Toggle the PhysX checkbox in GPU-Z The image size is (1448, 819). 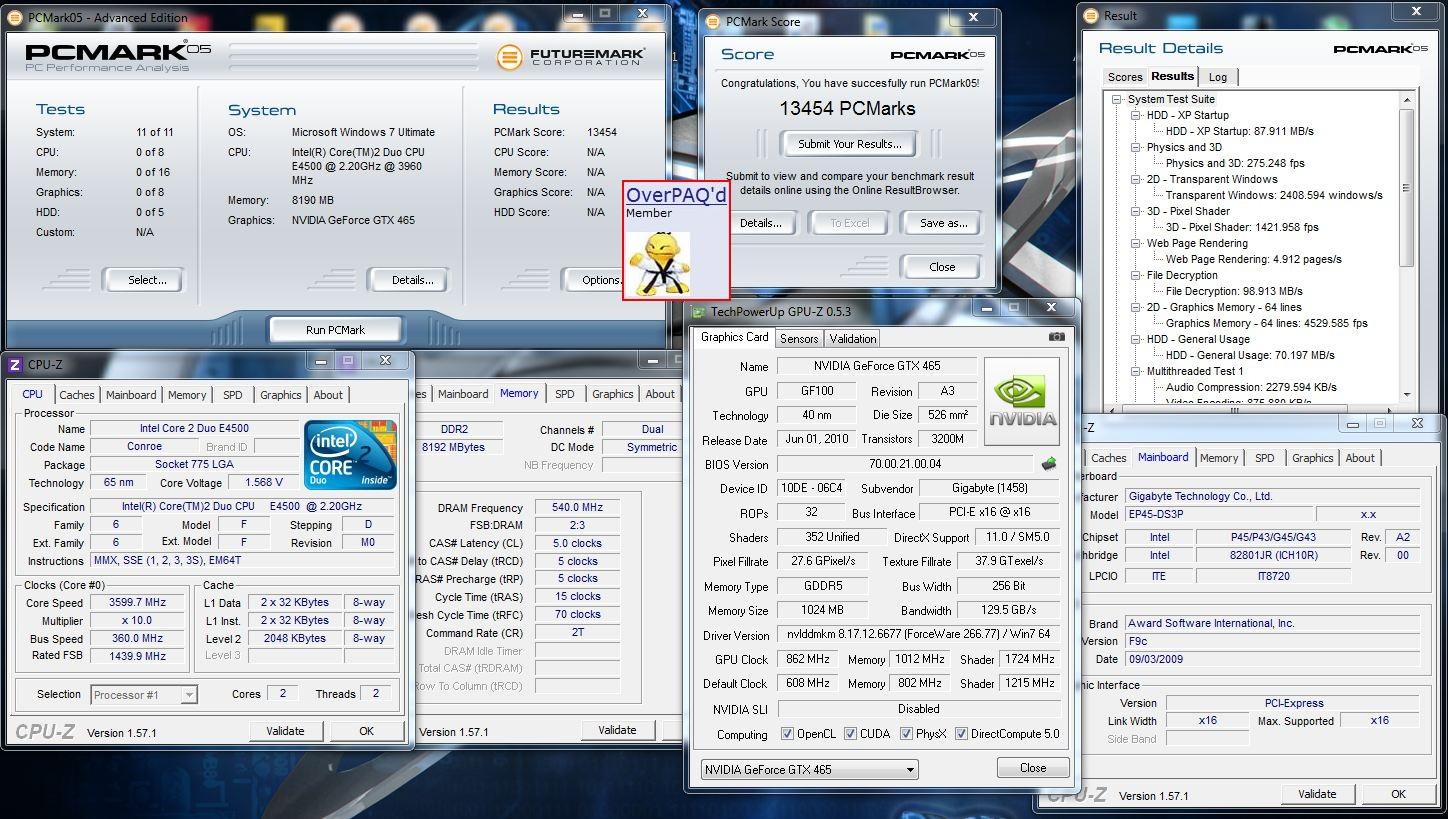[906, 734]
